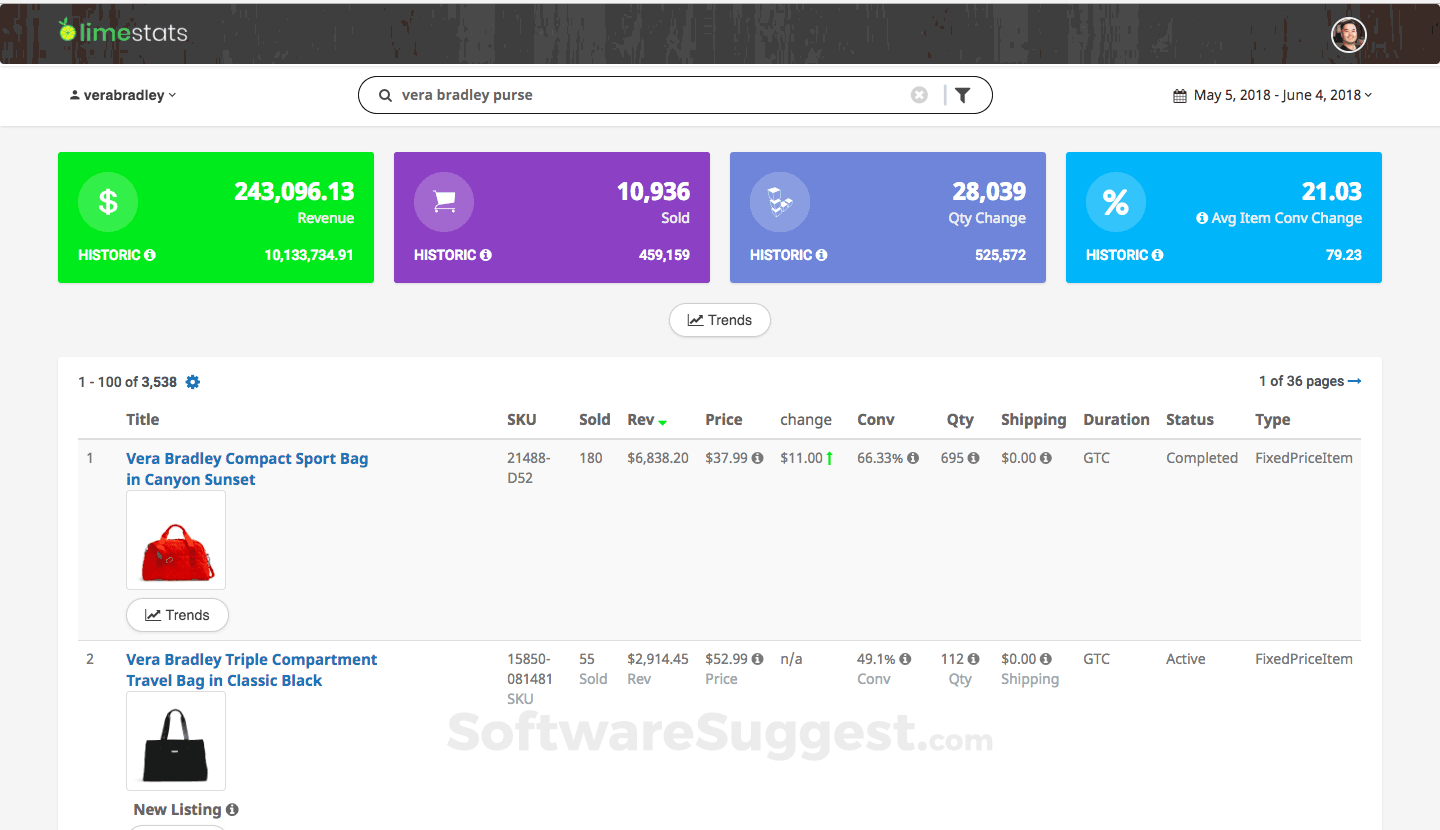
Task: Open the filter funnel options
Action: pyautogui.click(x=962, y=95)
